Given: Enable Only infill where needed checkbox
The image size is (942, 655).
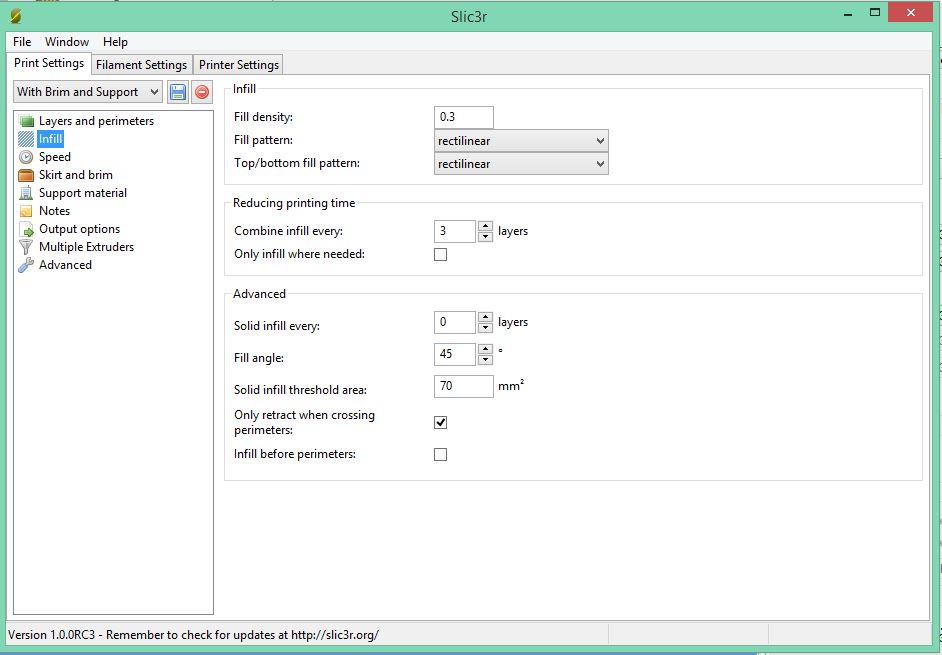Looking at the screenshot, I should pyautogui.click(x=441, y=255).
